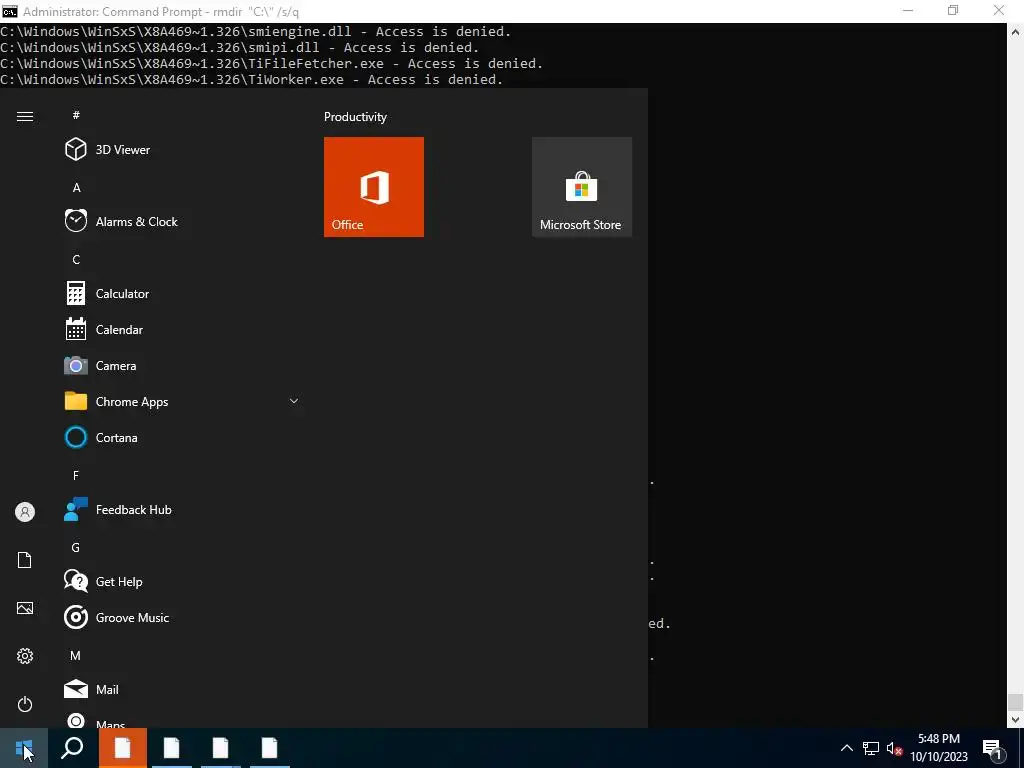Restore down the Command Prompt window

click(953, 10)
